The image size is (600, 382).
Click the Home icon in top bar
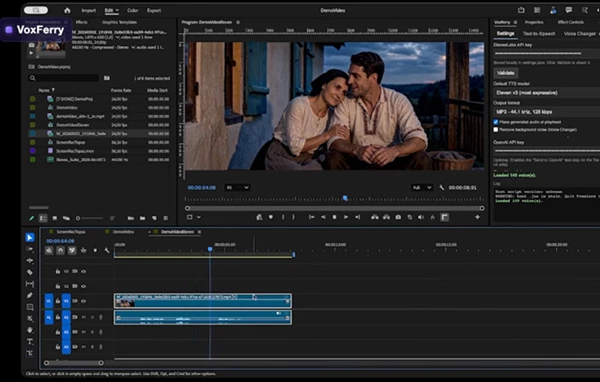tap(67, 10)
